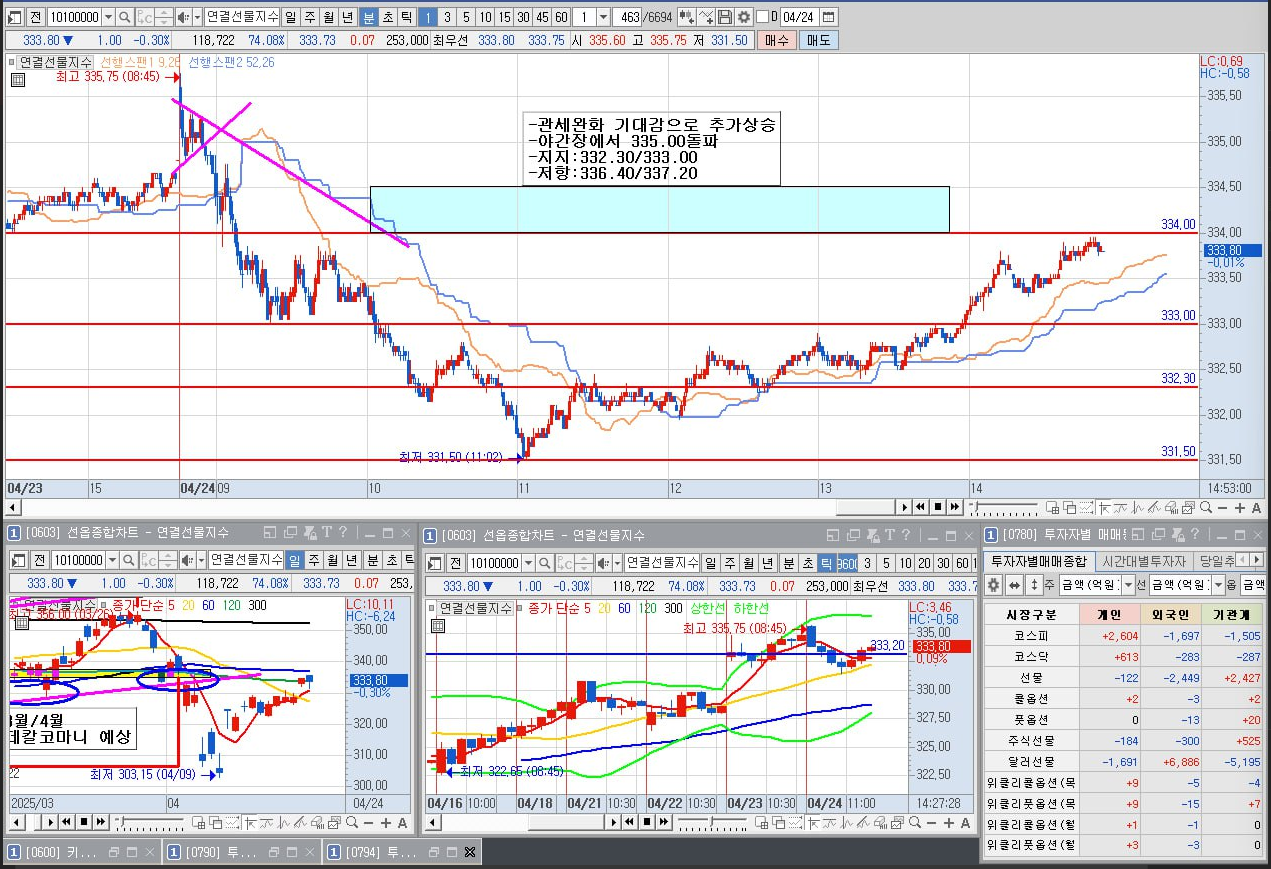Click the red 매수 buy button
Viewport: 1271px width, 869px height.
(776, 40)
